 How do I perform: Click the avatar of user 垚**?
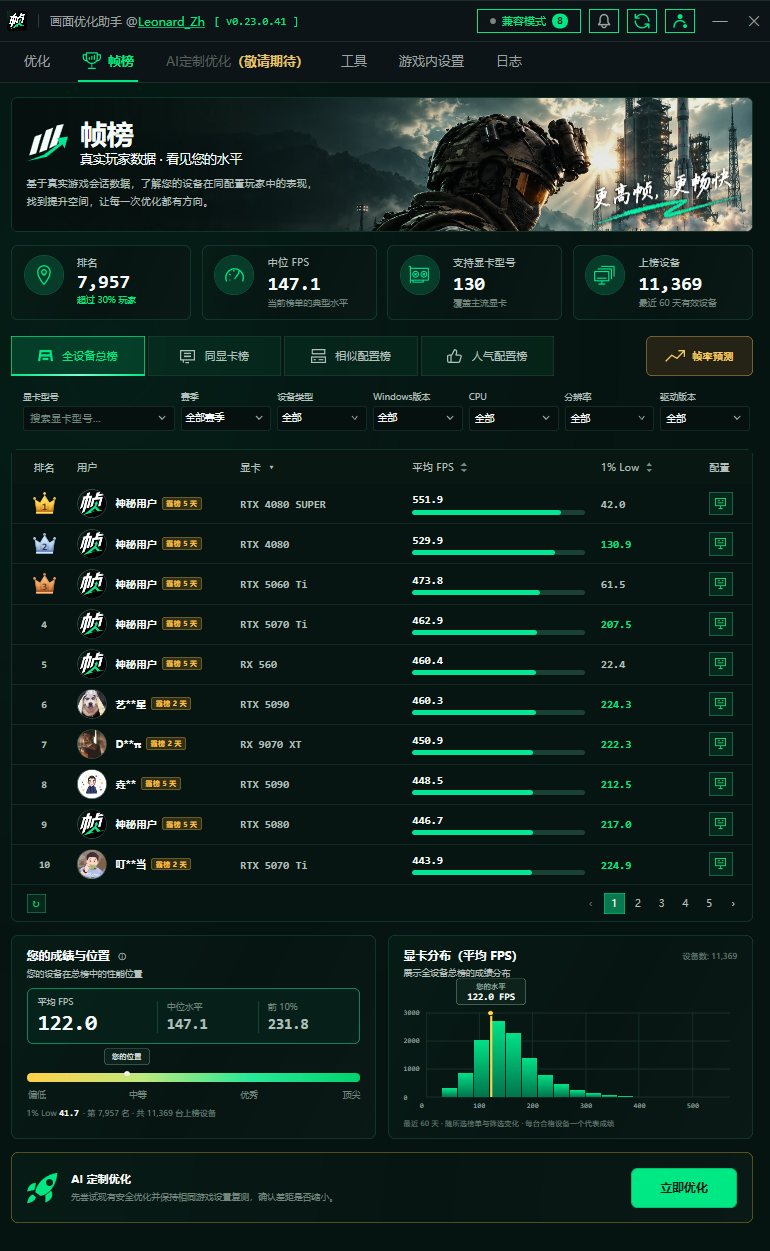coord(92,784)
